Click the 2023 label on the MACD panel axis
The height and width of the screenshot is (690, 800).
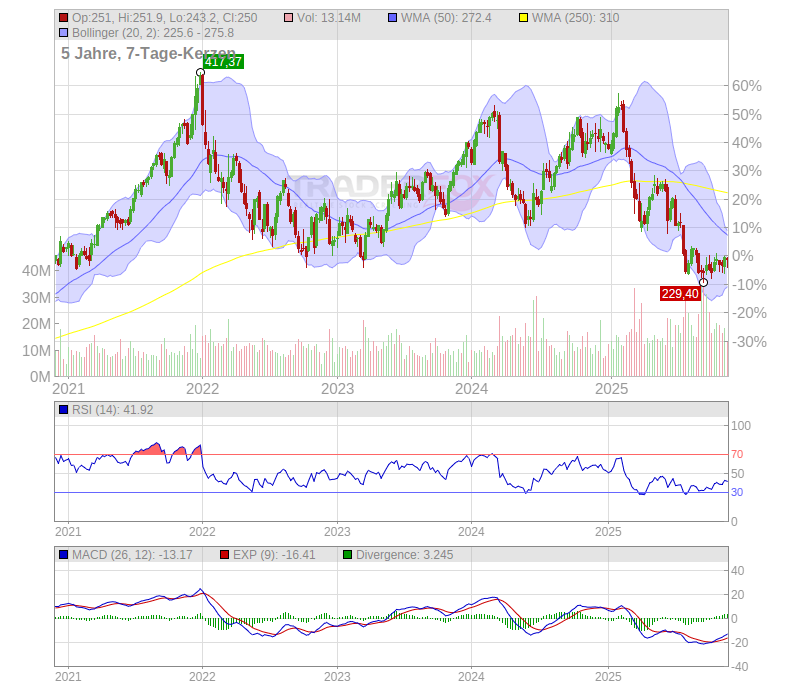click(338, 677)
